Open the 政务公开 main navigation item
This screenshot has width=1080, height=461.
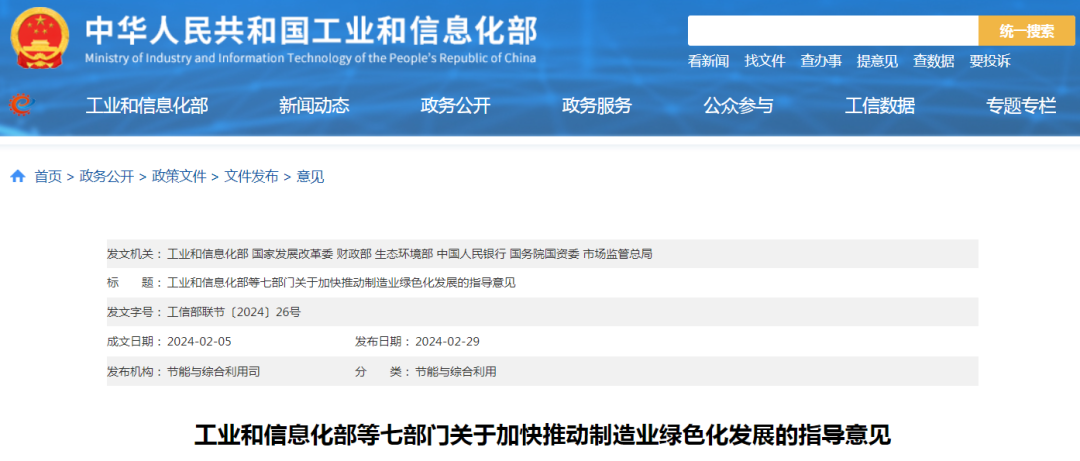coord(455,106)
